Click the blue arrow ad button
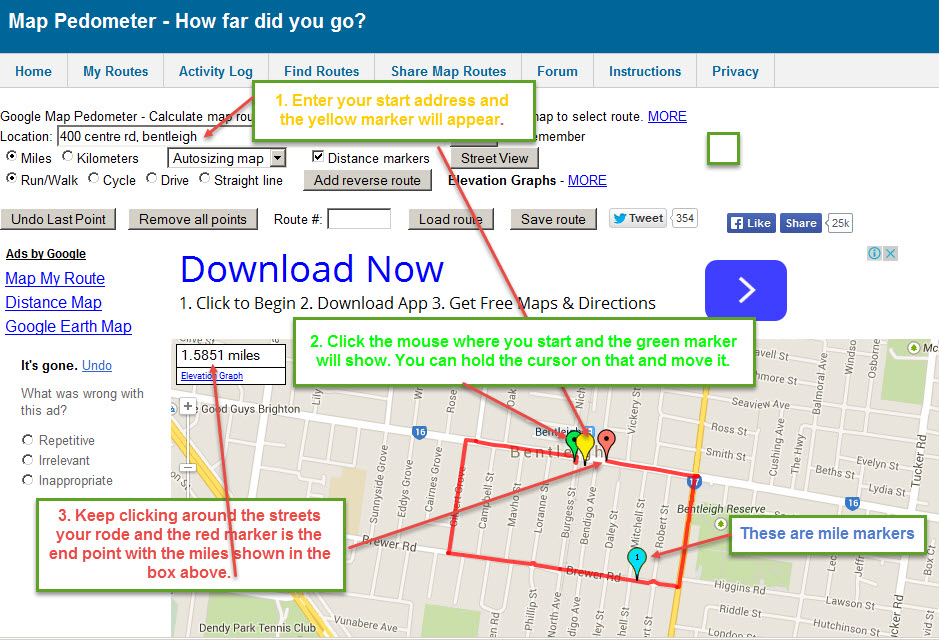The image size is (939, 640). click(x=745, y=290)
